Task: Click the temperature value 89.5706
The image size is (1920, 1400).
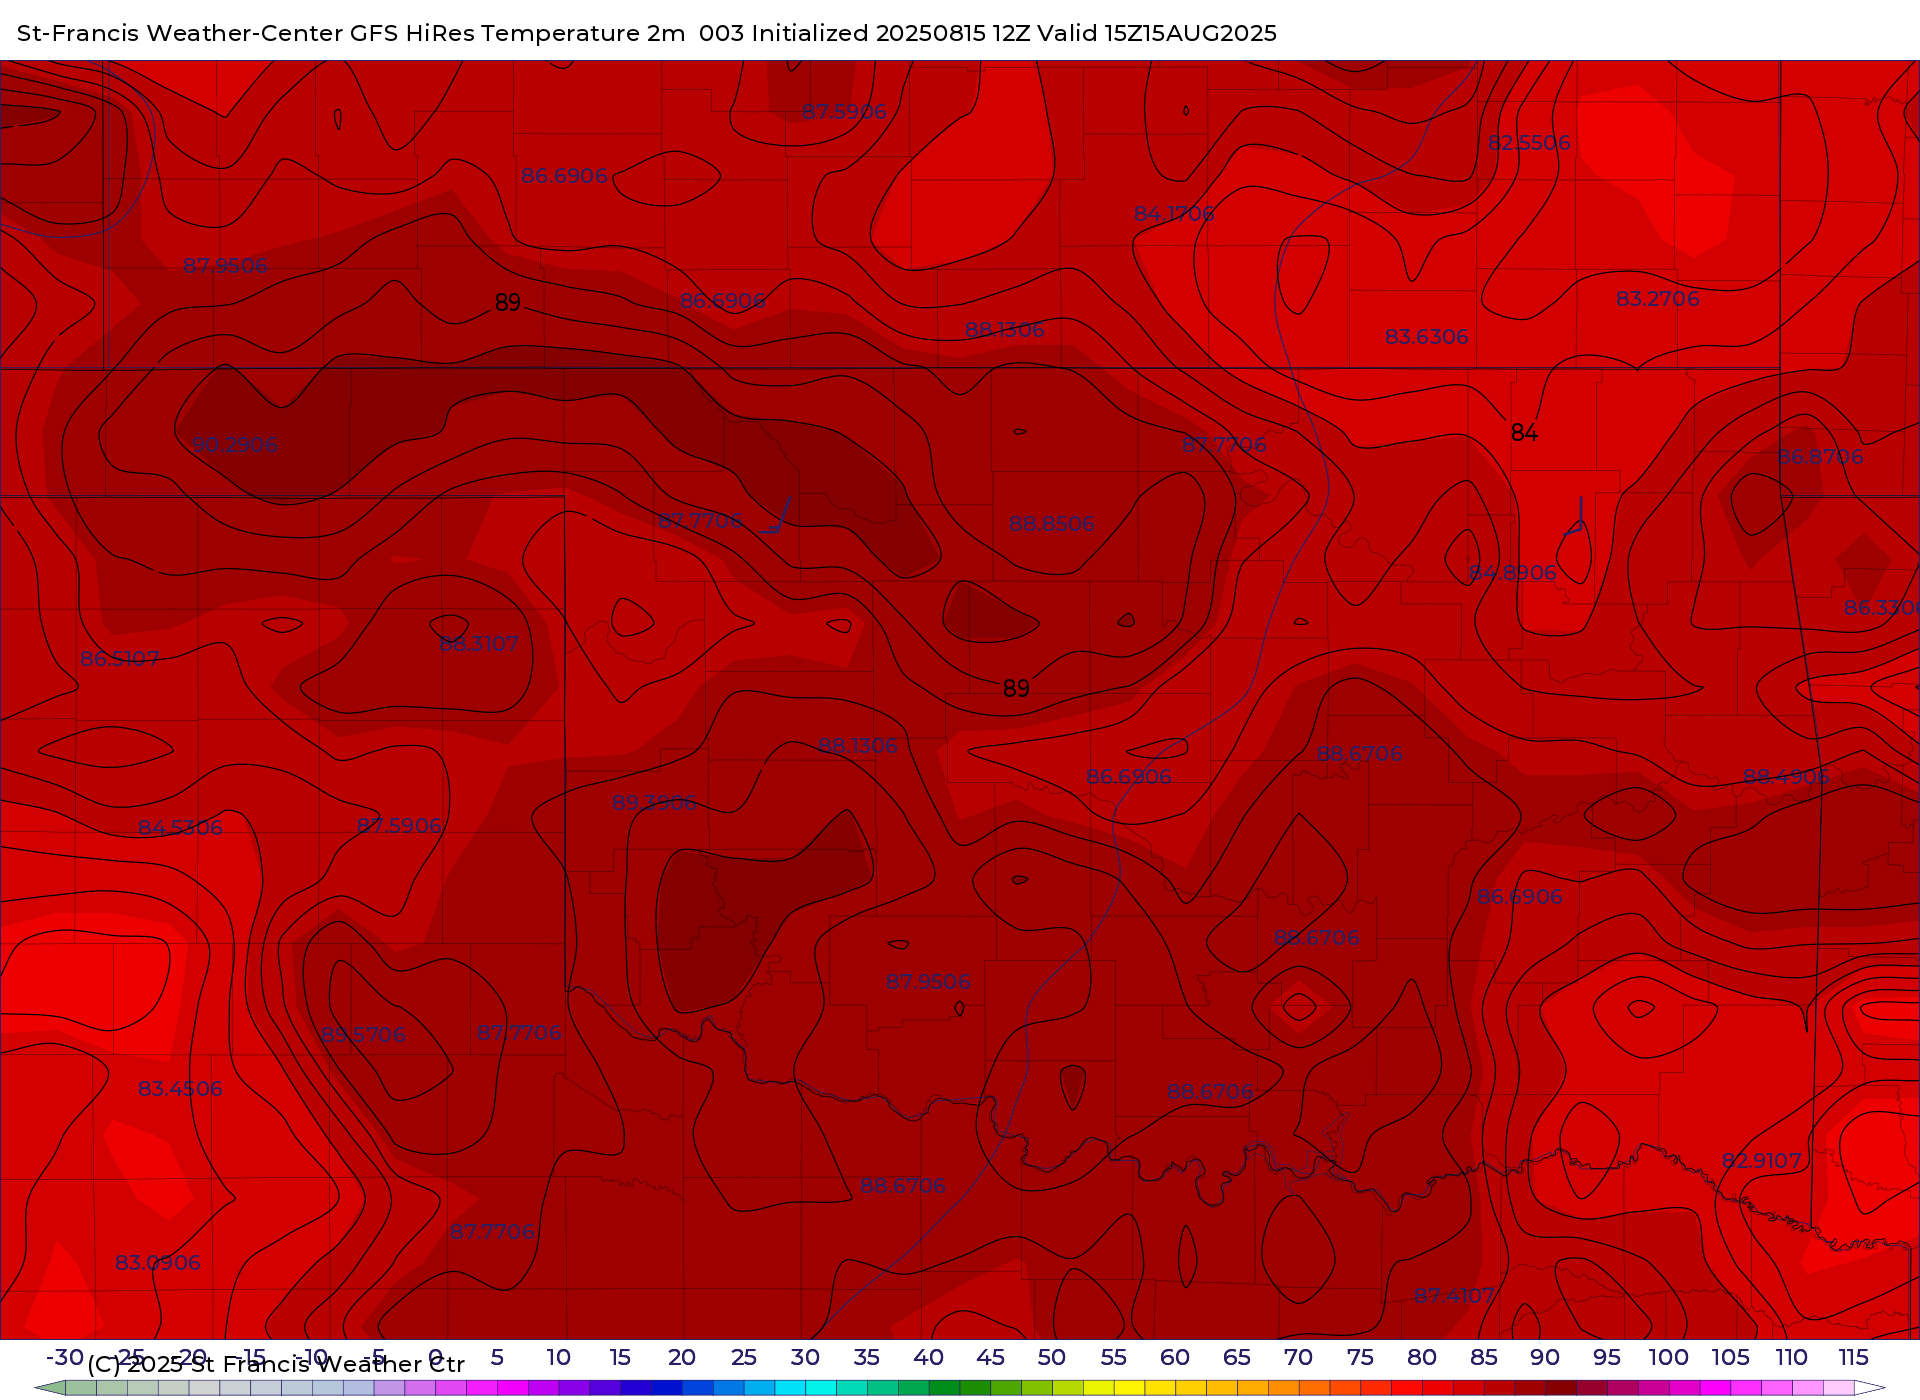Action: coord(363,1035)
